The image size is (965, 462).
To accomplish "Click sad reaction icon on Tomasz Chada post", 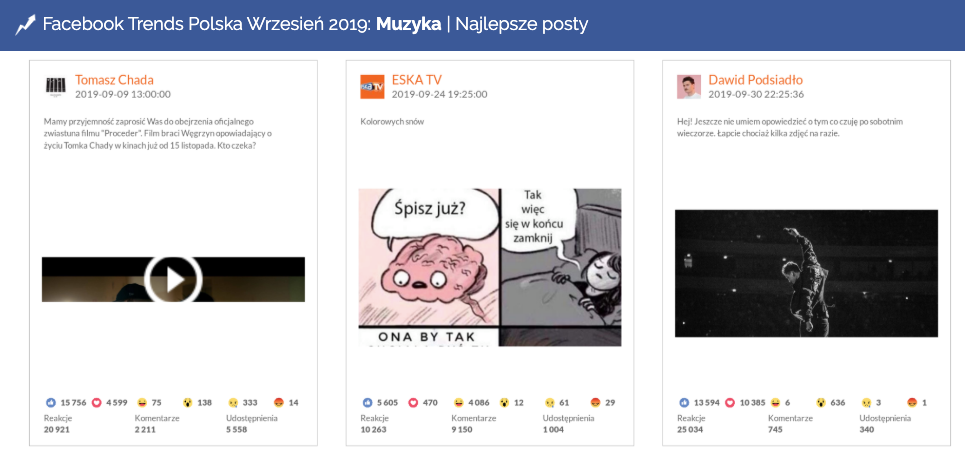I will pos(233,403).
